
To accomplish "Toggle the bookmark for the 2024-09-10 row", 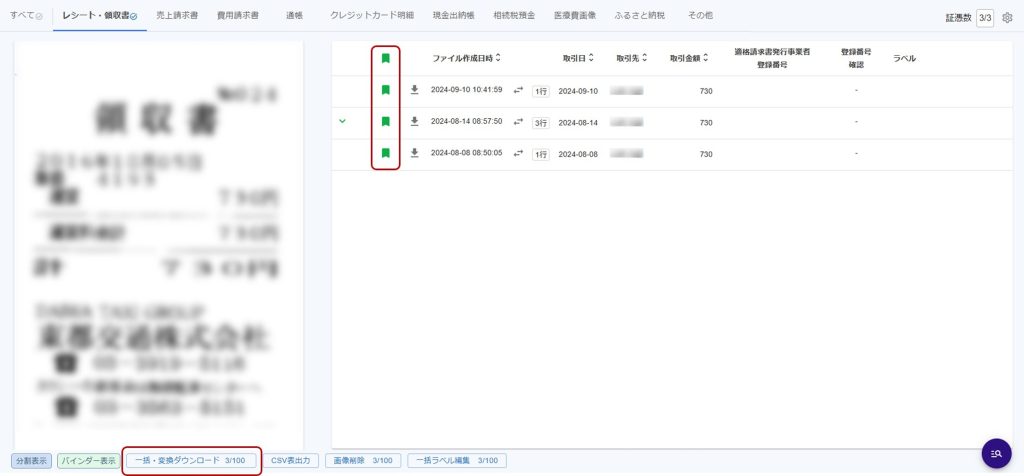I will 385,91.
